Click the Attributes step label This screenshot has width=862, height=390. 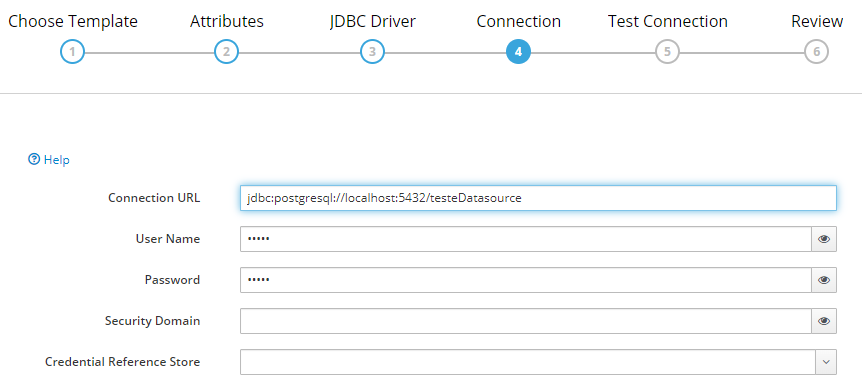(226, 21)
